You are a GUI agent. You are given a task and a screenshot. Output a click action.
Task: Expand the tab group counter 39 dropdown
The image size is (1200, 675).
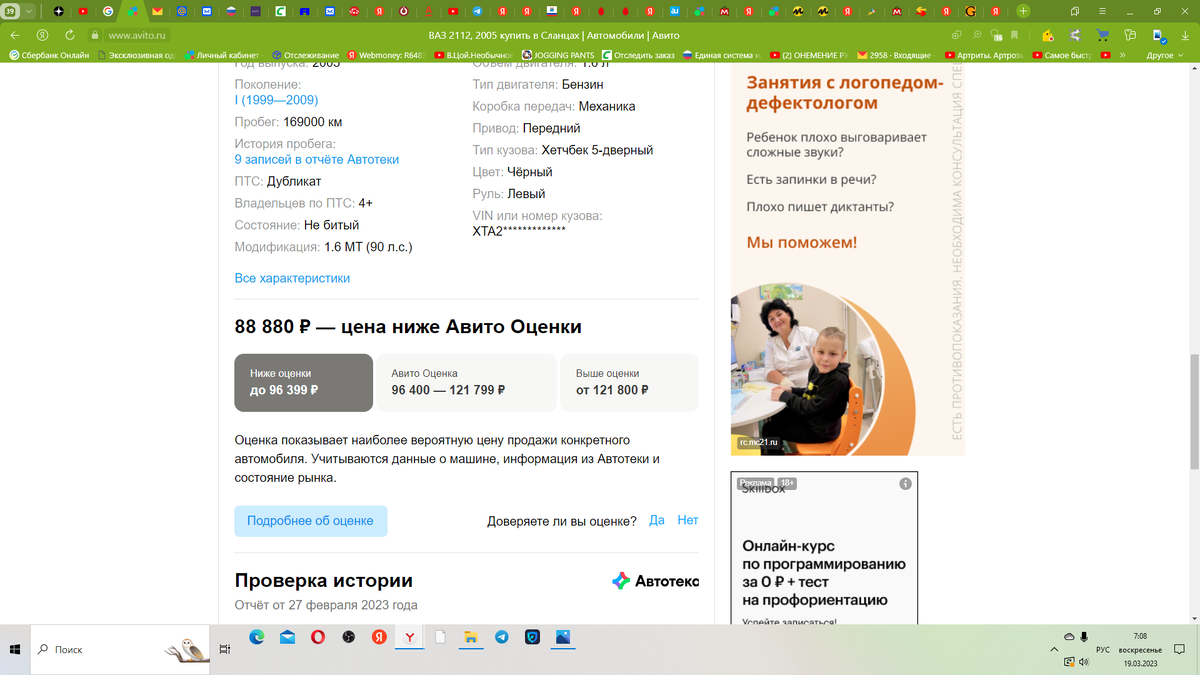click(27, 11)
